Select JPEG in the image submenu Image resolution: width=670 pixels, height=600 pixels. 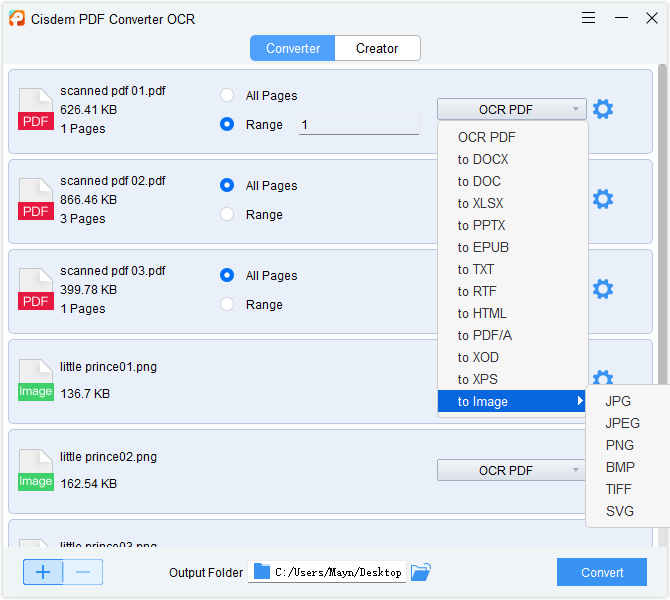click(x=627, y=423)
